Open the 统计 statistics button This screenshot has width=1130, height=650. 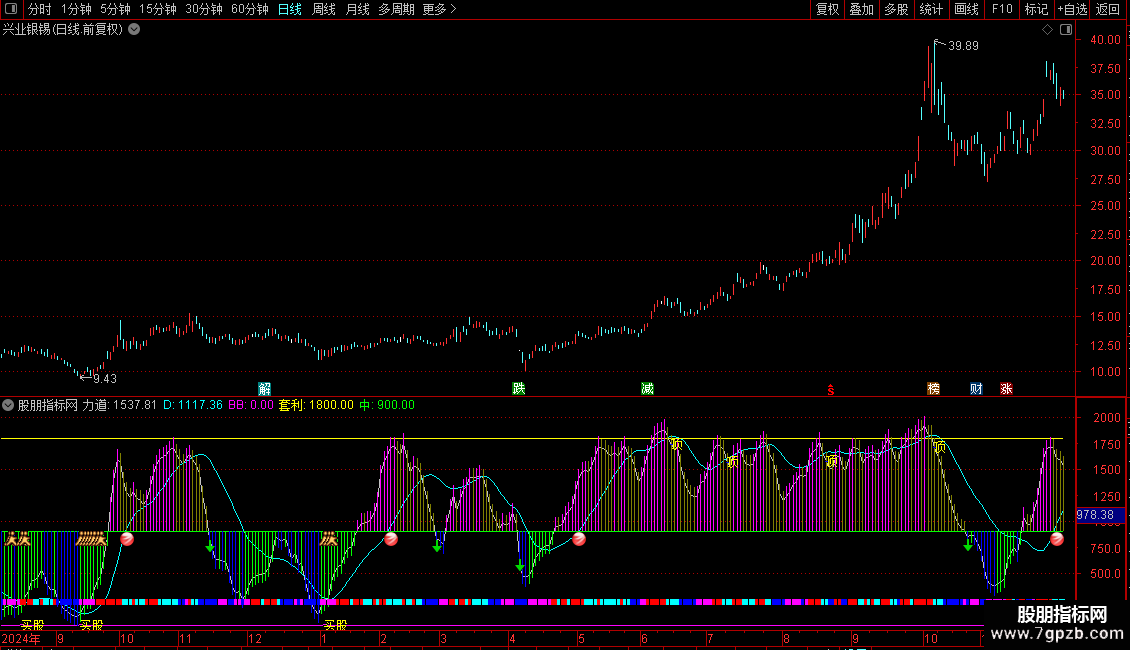pos(931,9)
